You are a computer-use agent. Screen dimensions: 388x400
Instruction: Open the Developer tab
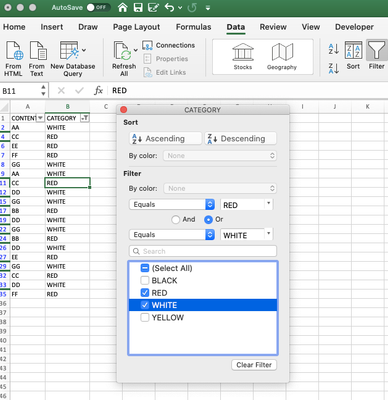click(x=354, y=27)
